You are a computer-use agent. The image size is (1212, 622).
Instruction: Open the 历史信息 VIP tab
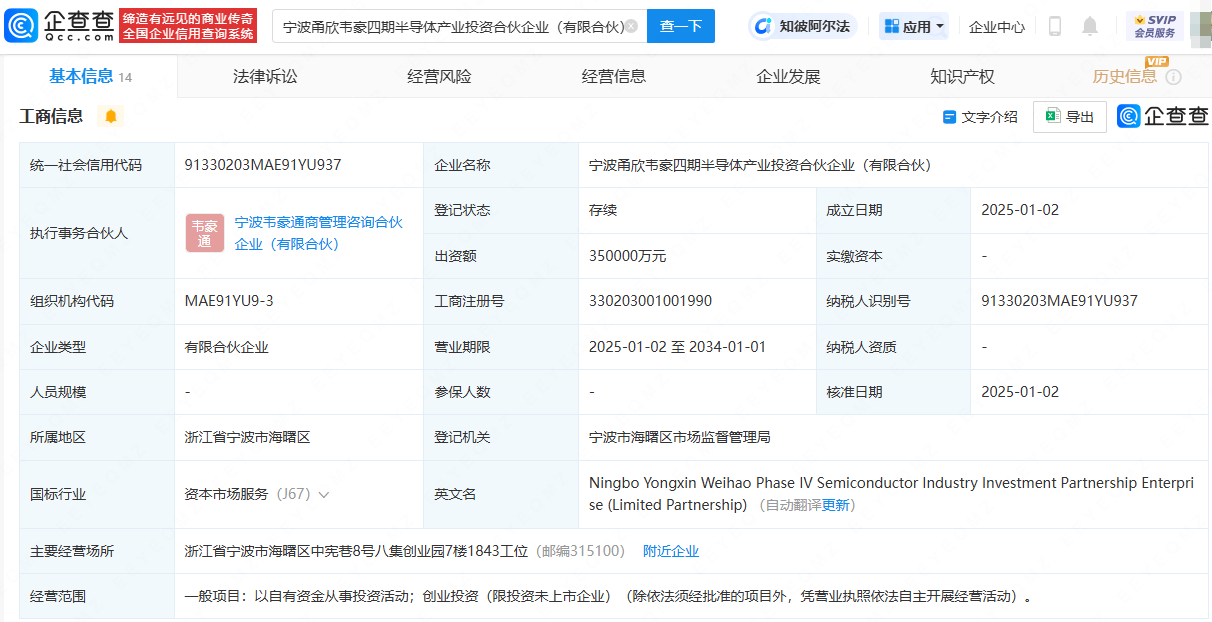pyautogui.click(x=1125, y=77)
